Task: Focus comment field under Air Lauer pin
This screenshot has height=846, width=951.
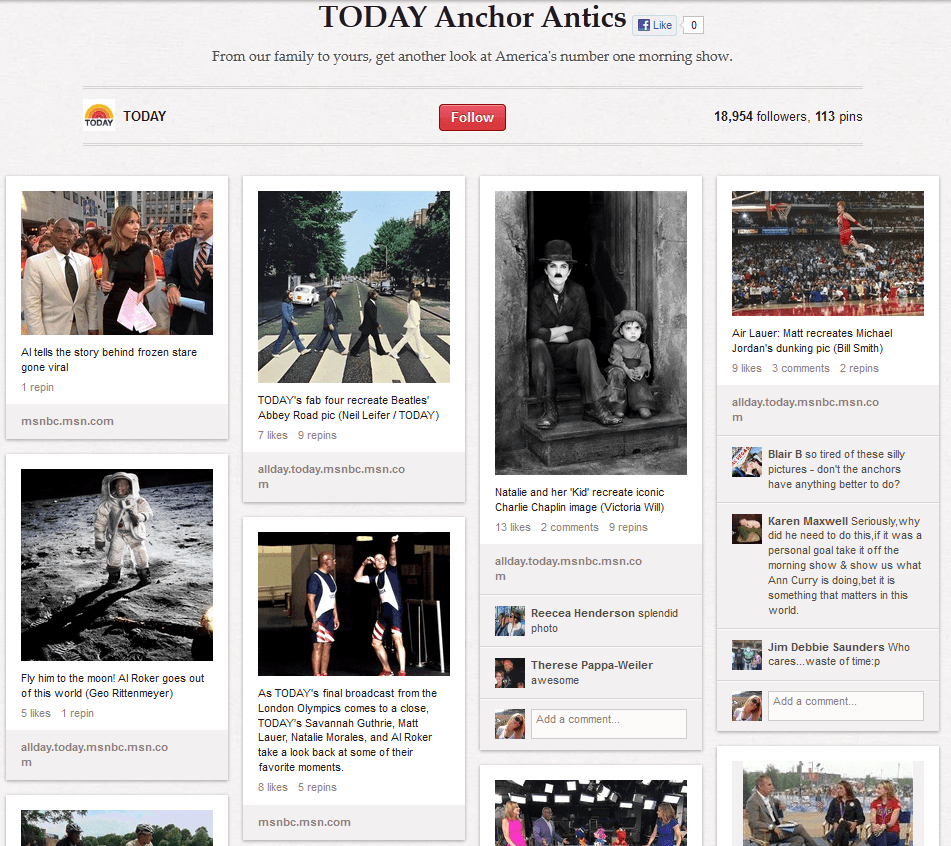Action: point(845,705)
